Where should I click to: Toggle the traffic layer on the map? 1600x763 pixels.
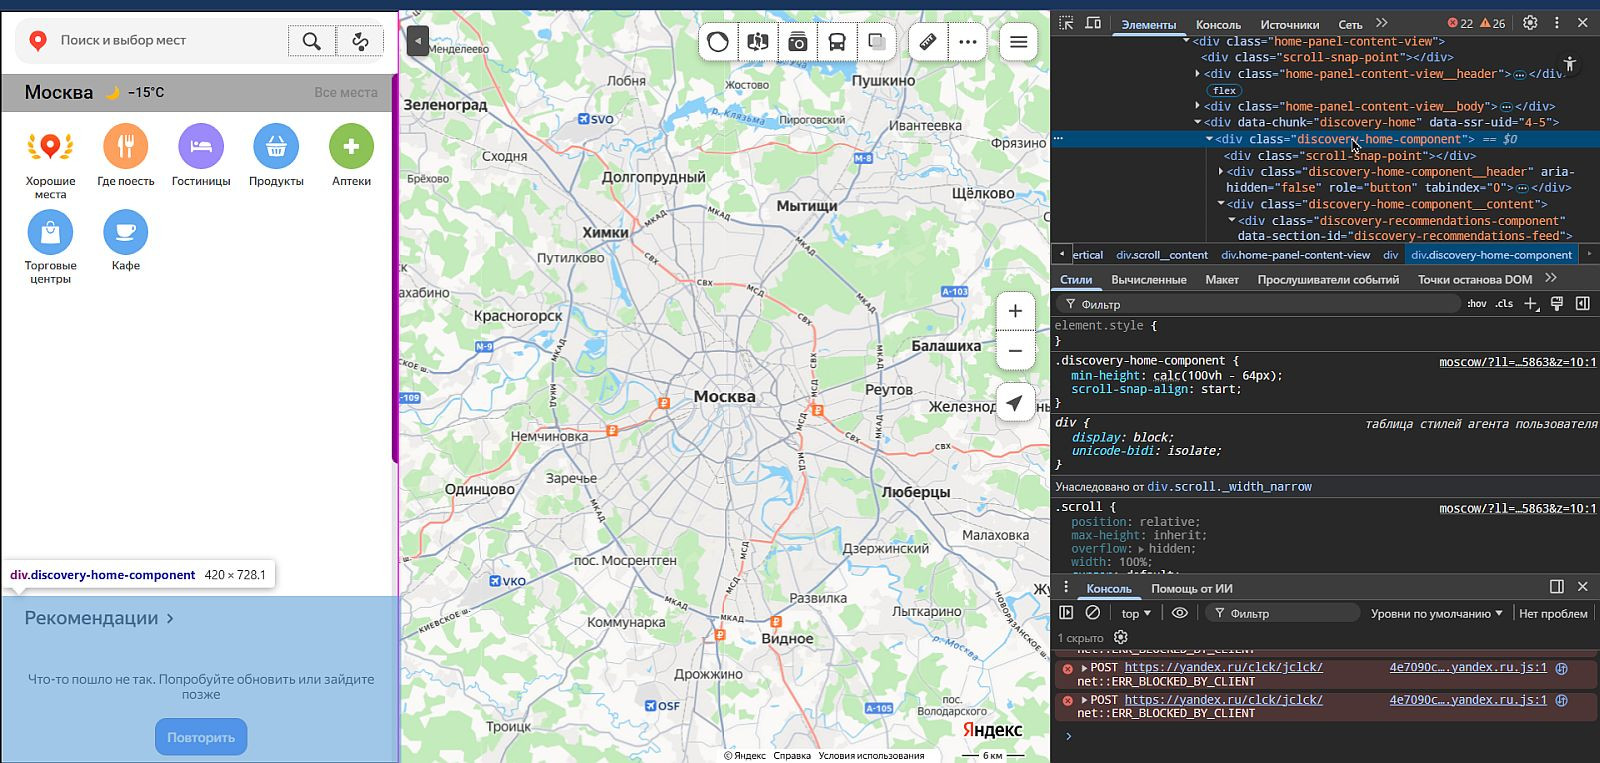point(718,42)
